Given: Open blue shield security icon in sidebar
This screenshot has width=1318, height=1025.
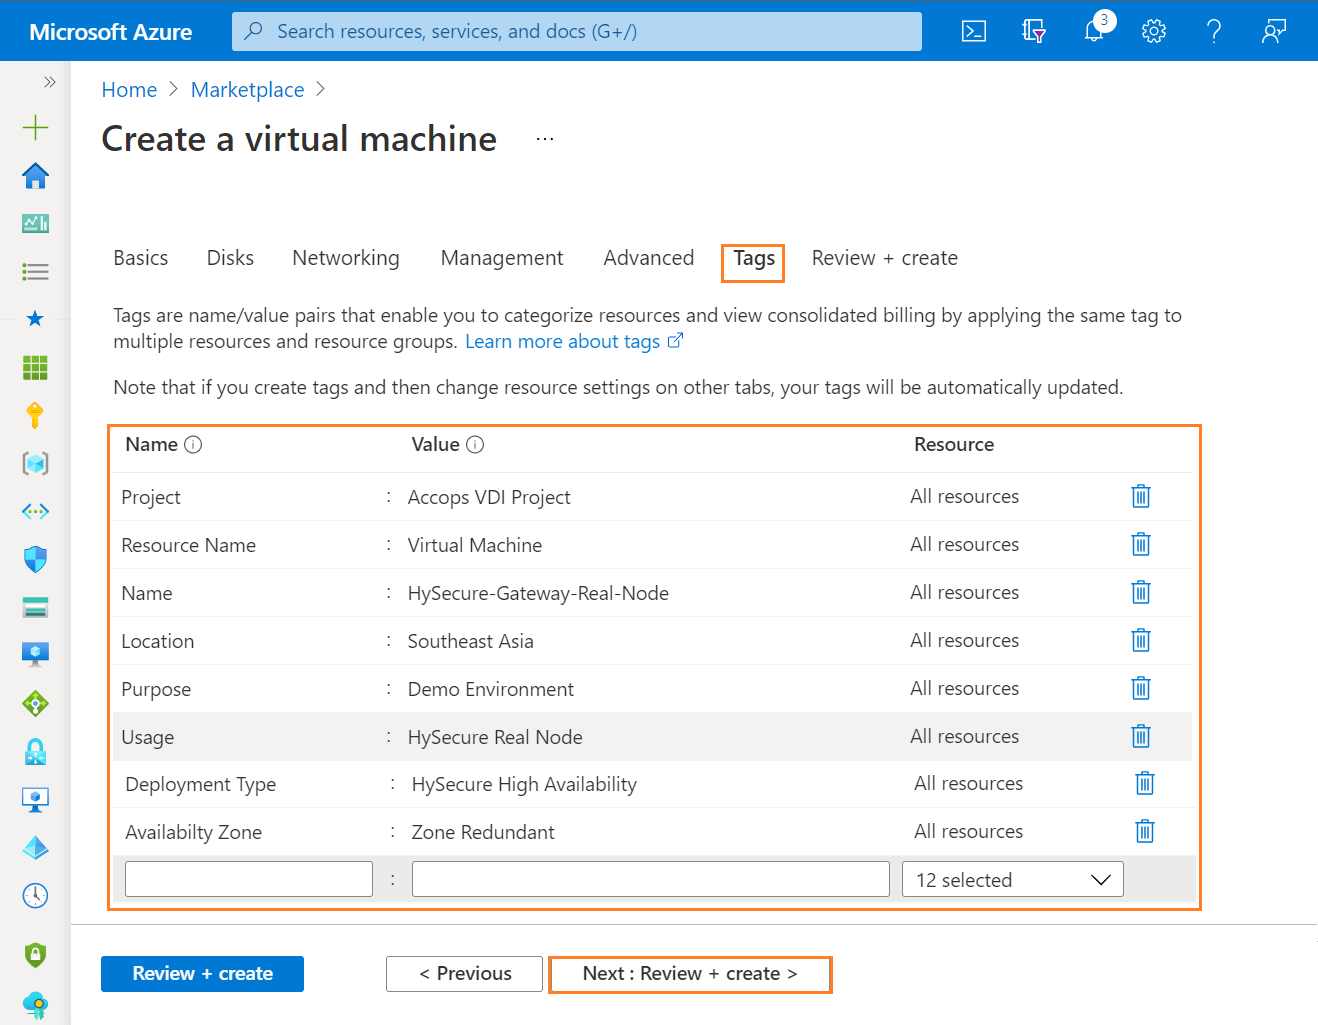Looking at the screenshot, I should [x=35, y=559].
